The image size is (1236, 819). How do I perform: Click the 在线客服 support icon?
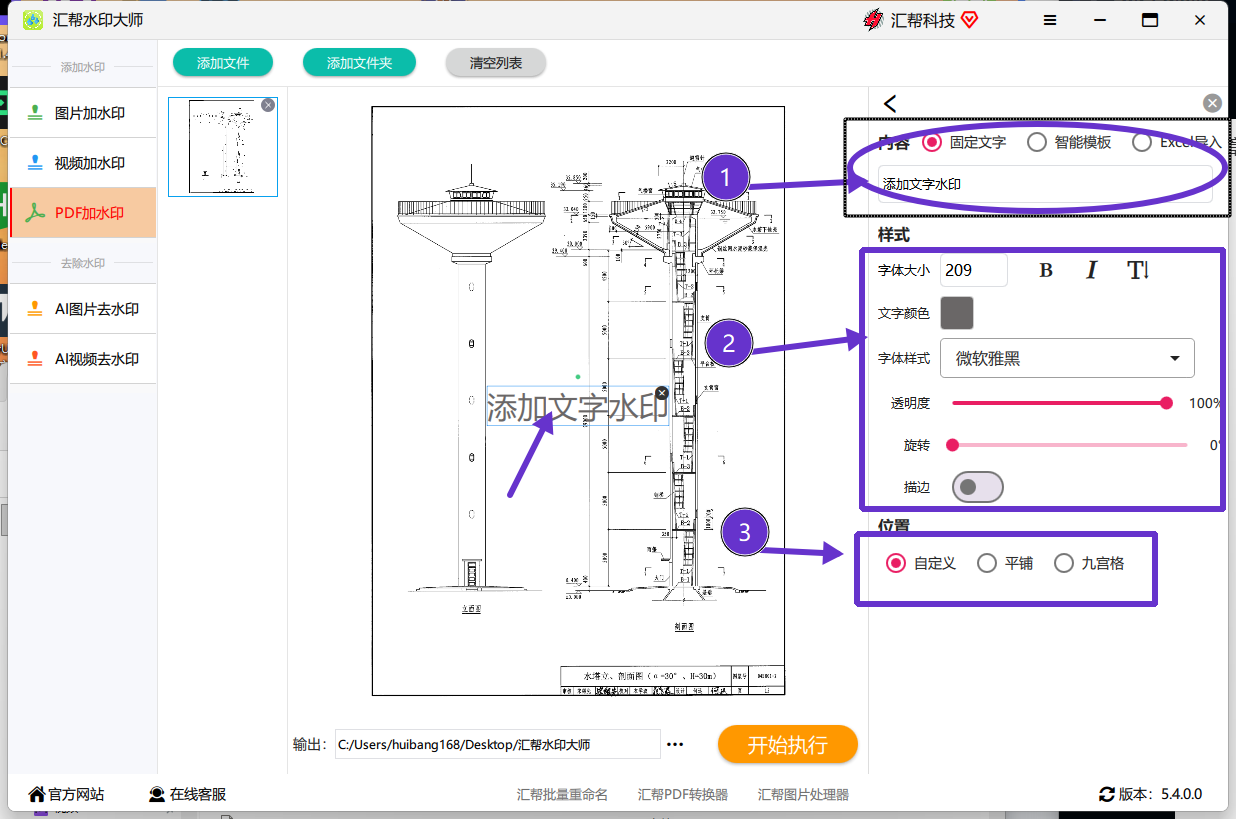(x=157, y=794)
